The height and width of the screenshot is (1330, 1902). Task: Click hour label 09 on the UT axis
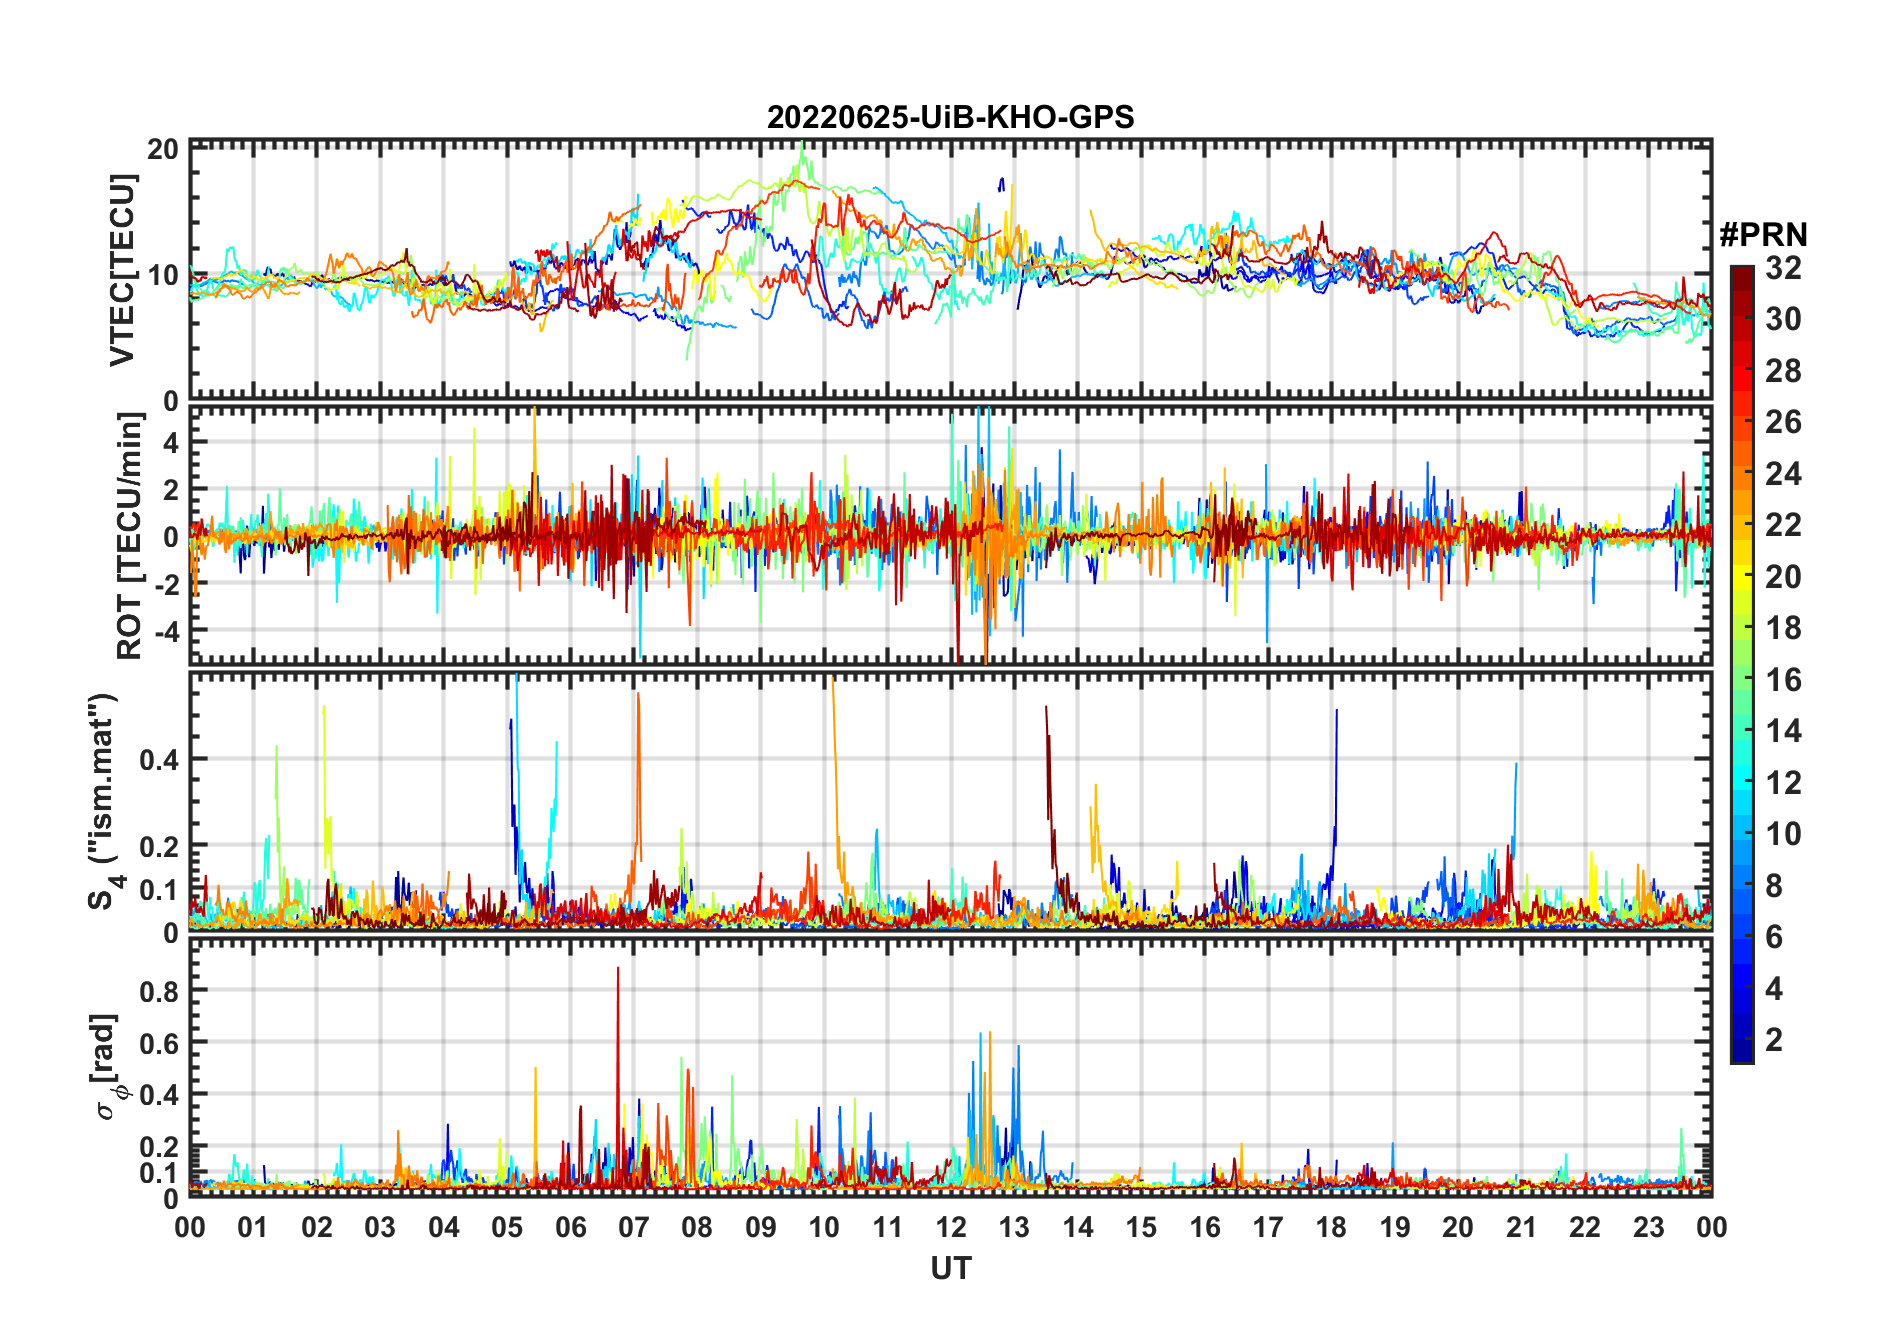761,1227
